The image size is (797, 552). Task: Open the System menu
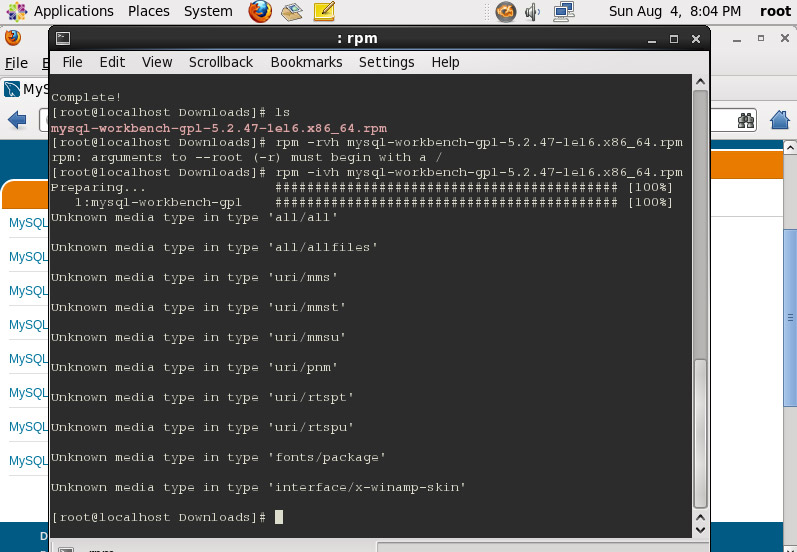pos(208,11)
